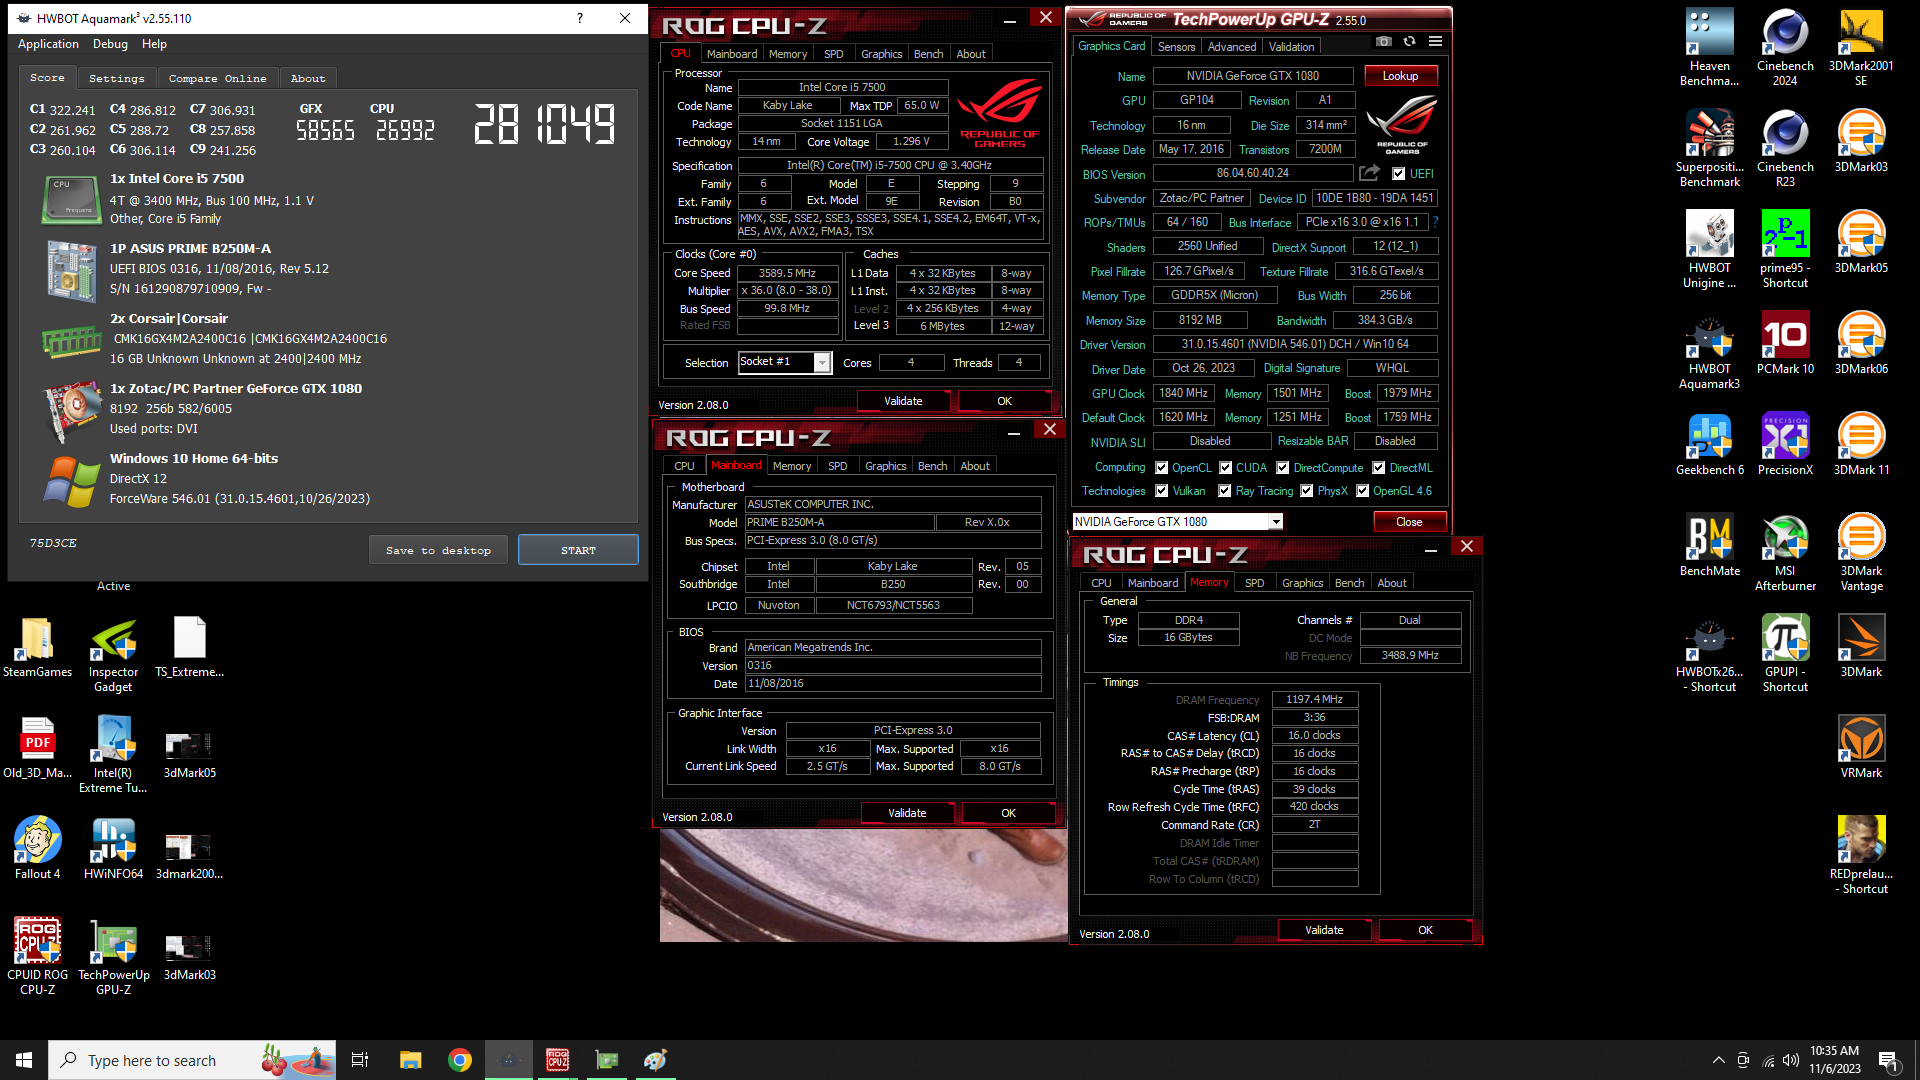Toggle the CUDA checkbox in GPU-Z
This screenshot has height=1080, width=1920.
(x=1225, y=468)
